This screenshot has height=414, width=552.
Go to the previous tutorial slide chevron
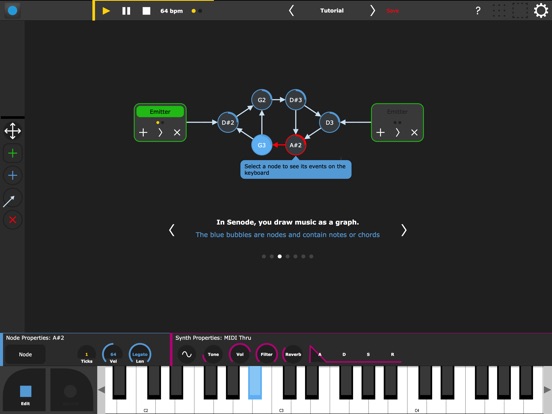(172, 230)
